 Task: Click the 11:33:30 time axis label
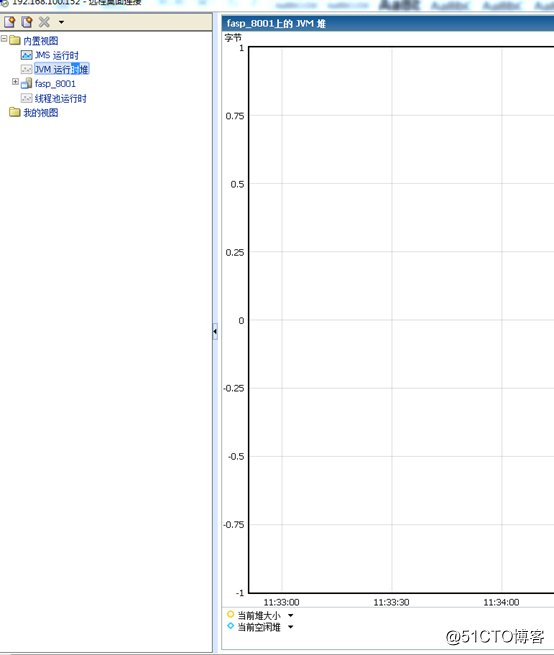point(391,602)
